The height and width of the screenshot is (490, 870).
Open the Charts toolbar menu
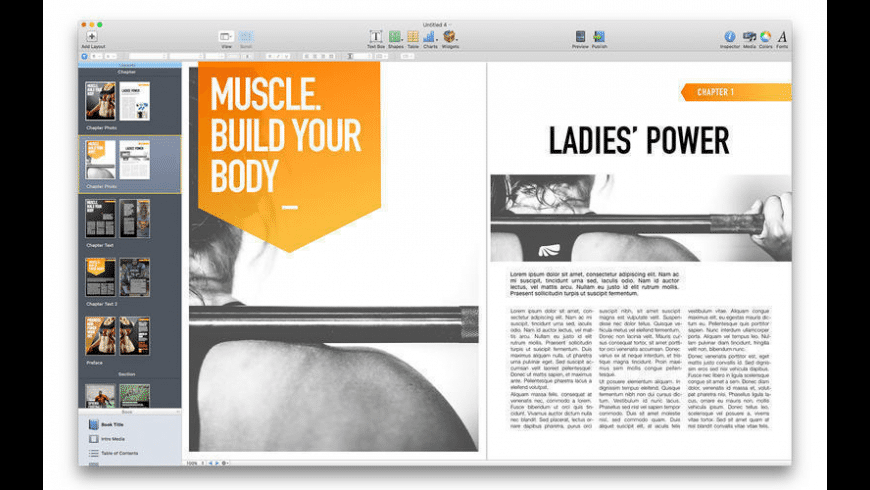[x=430, y=37]
